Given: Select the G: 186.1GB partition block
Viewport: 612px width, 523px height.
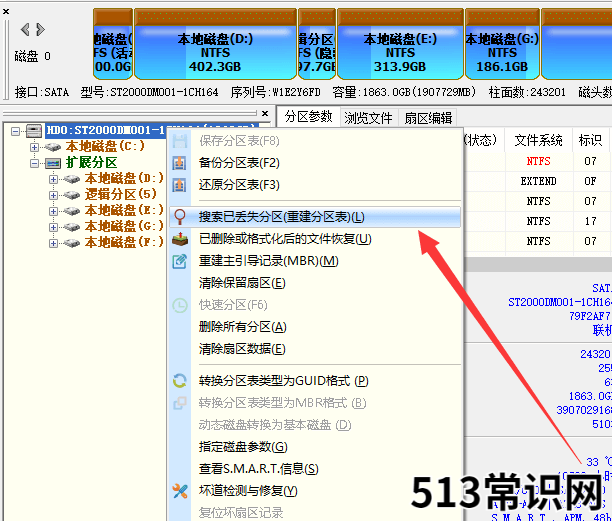Looking at the screenshot, I should pos(502,44).
